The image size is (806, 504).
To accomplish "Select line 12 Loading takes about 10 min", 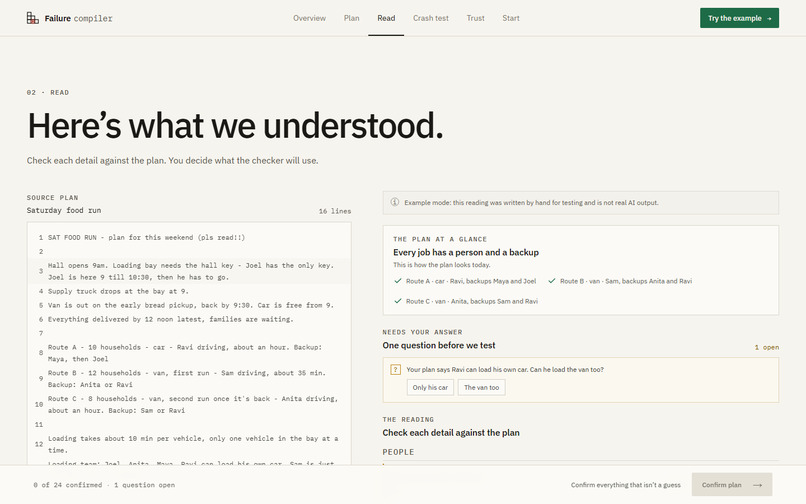I will (189, 444).
